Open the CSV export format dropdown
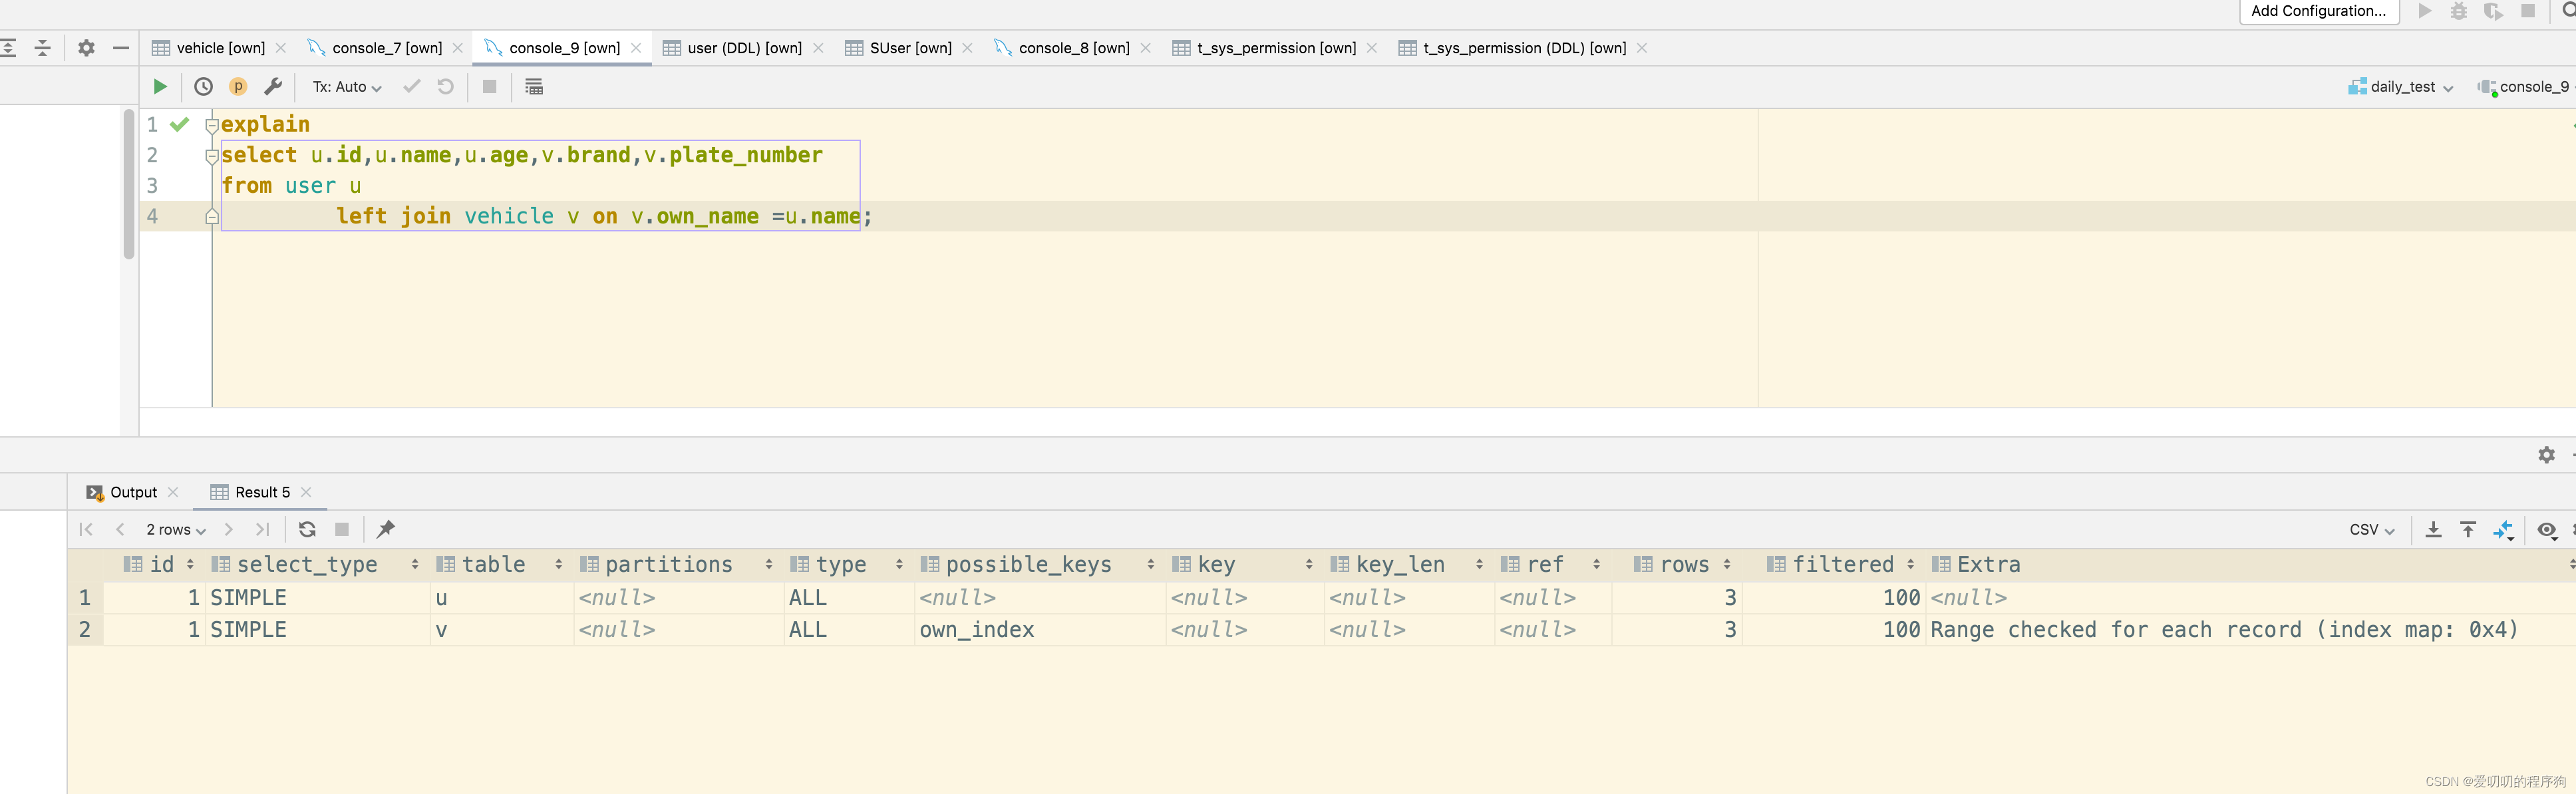This screenshot has width=2576, height=794. (2371, 530)
